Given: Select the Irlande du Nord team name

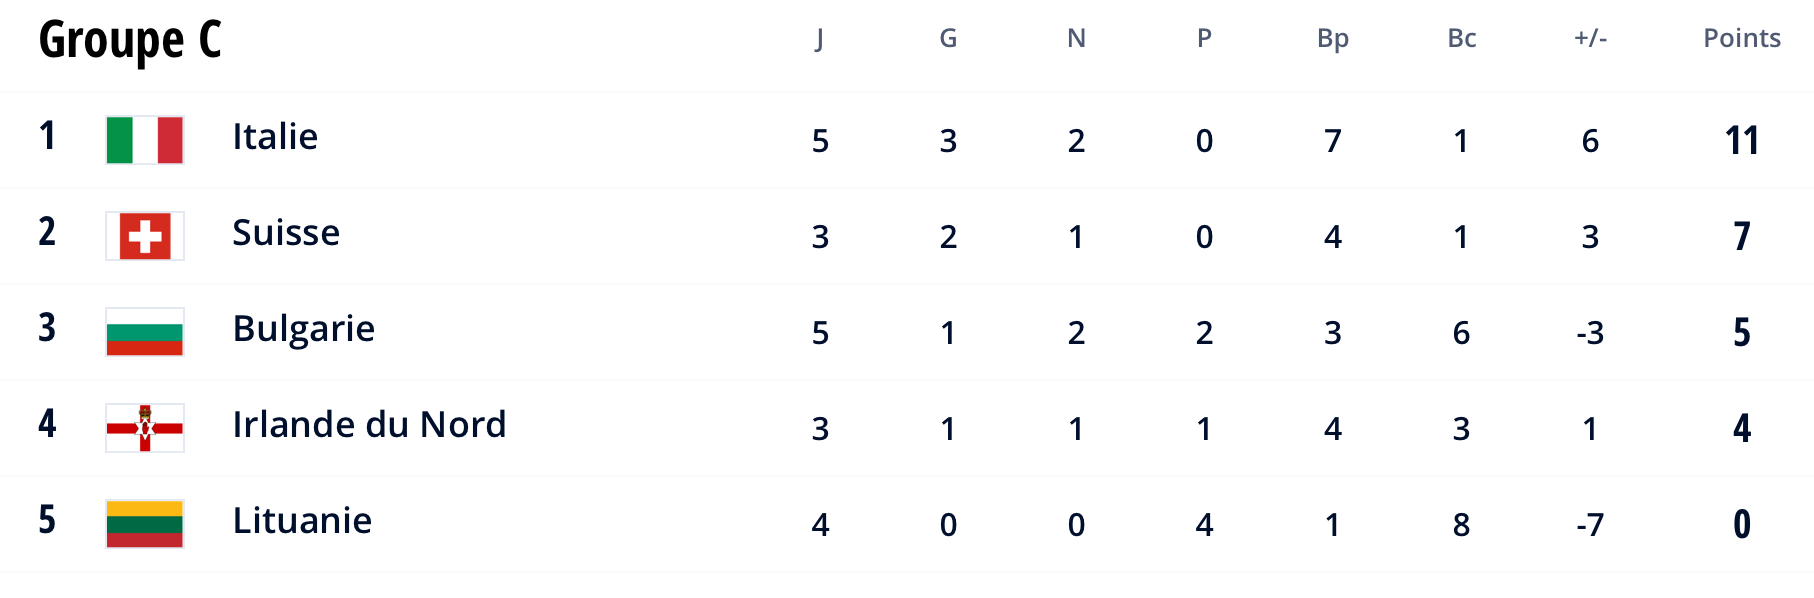Looking at the screenshot, I should click(369, 425).
